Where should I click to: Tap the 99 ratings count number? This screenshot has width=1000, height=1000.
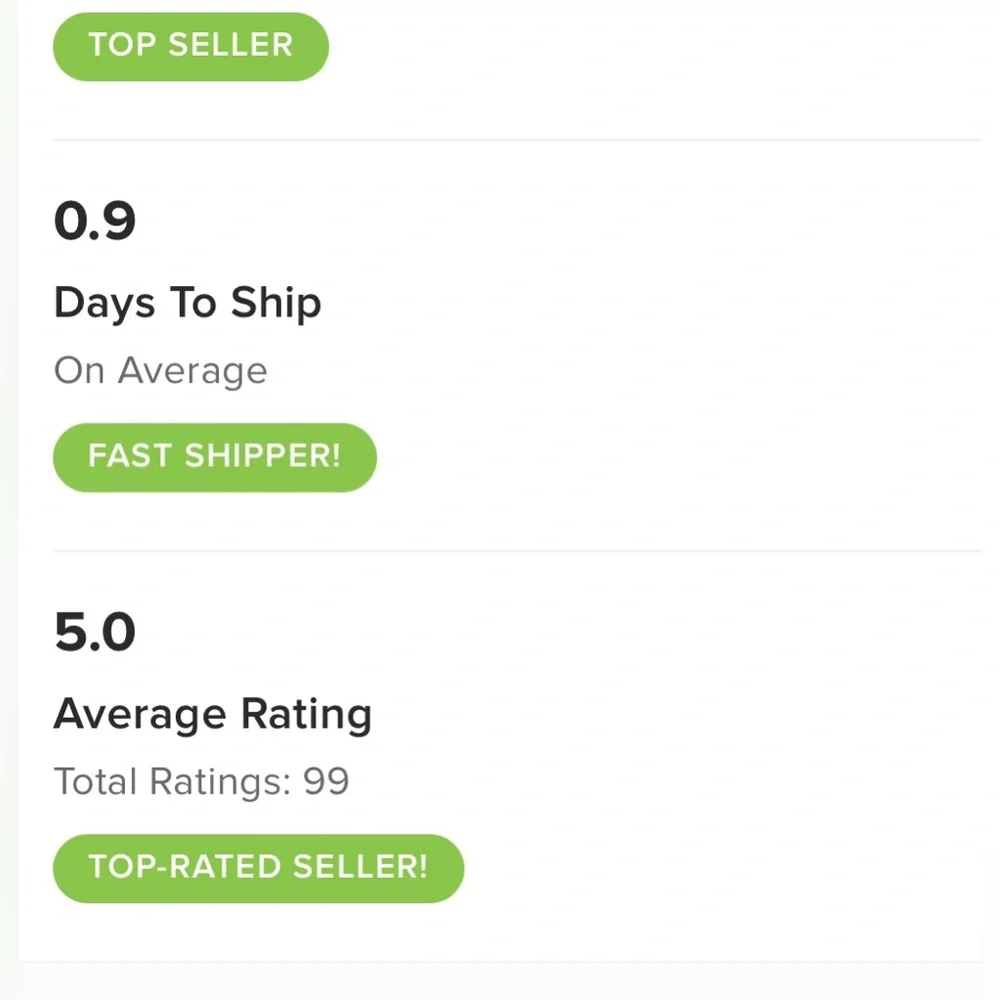coord(326,781)
